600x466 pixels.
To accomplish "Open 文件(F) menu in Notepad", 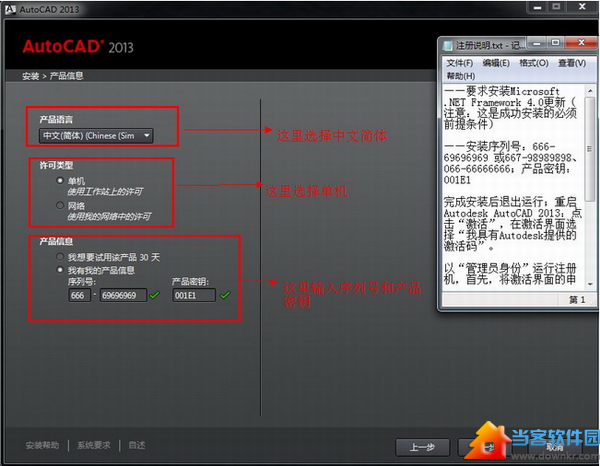I will 460,63.
